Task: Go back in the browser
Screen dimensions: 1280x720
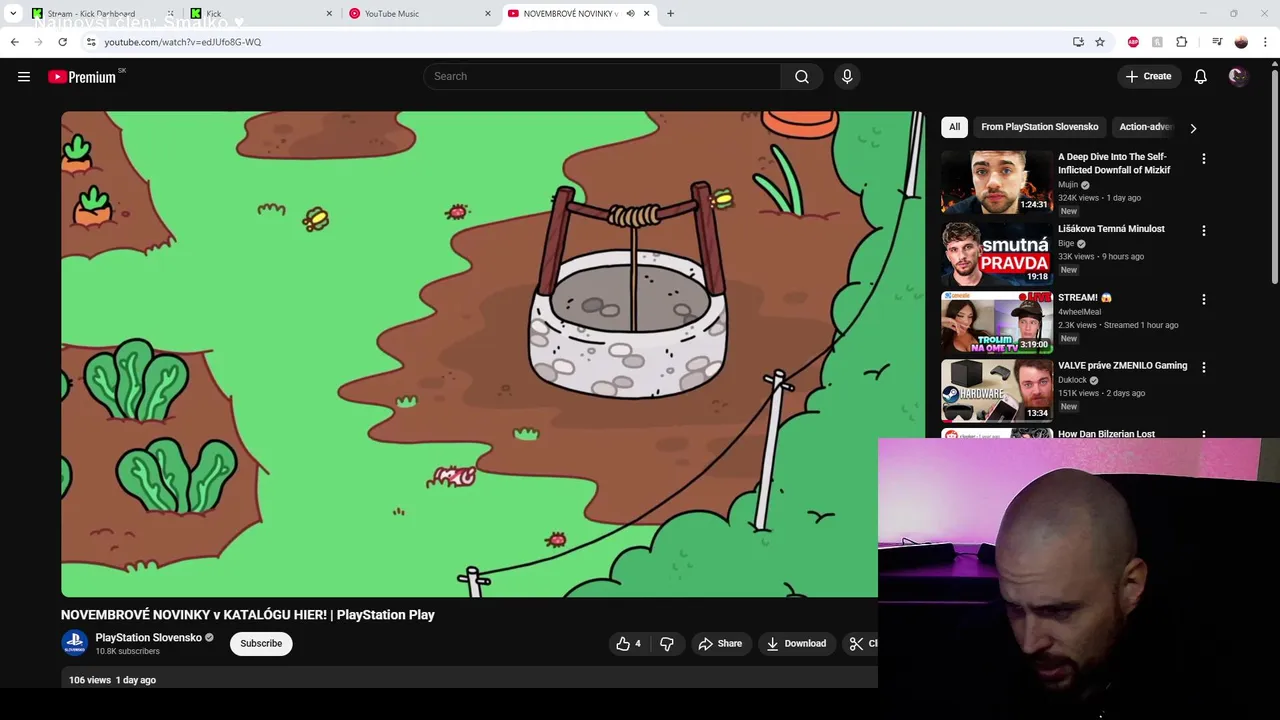Action: (15, 42)
